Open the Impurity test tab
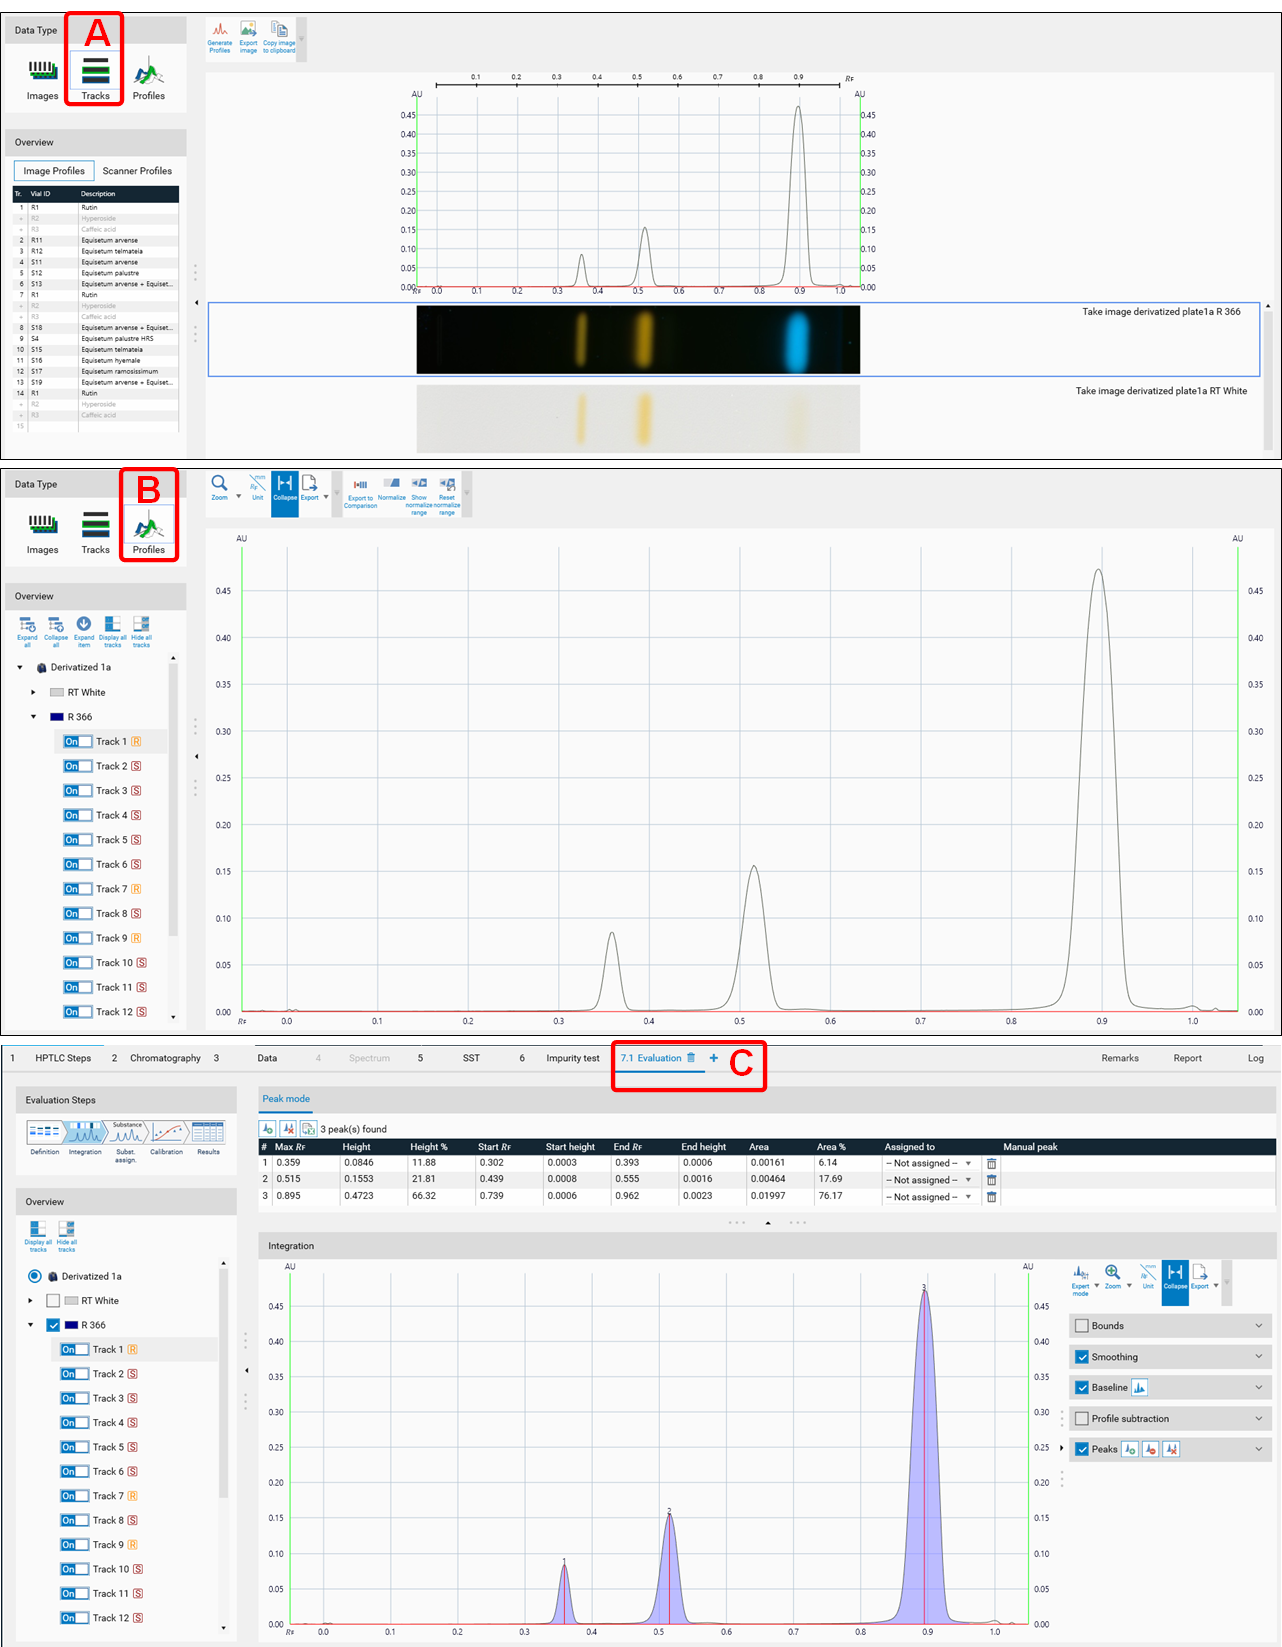The image size is (1282, 1647). [572, 1058]
